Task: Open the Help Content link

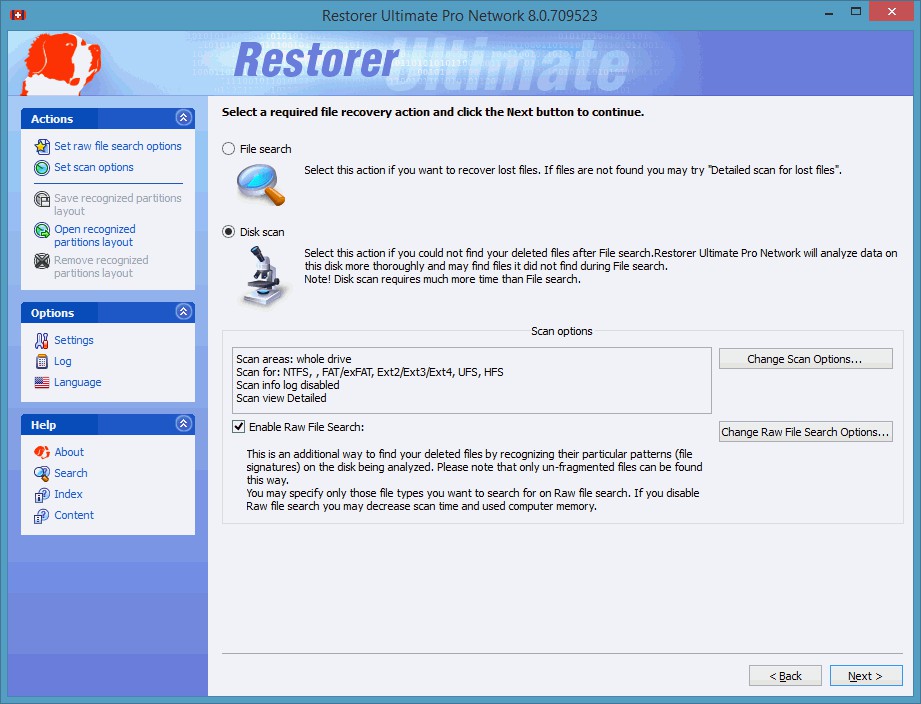Action: 74,516
